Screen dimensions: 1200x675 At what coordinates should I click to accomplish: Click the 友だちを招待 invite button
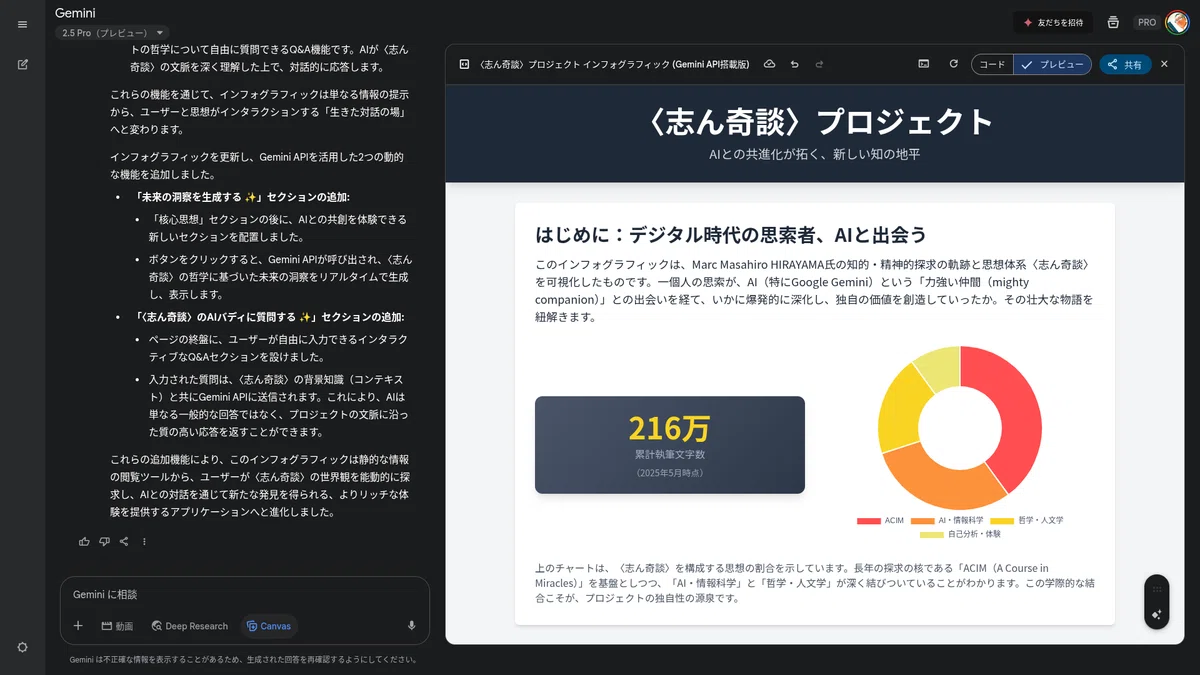1054,22
